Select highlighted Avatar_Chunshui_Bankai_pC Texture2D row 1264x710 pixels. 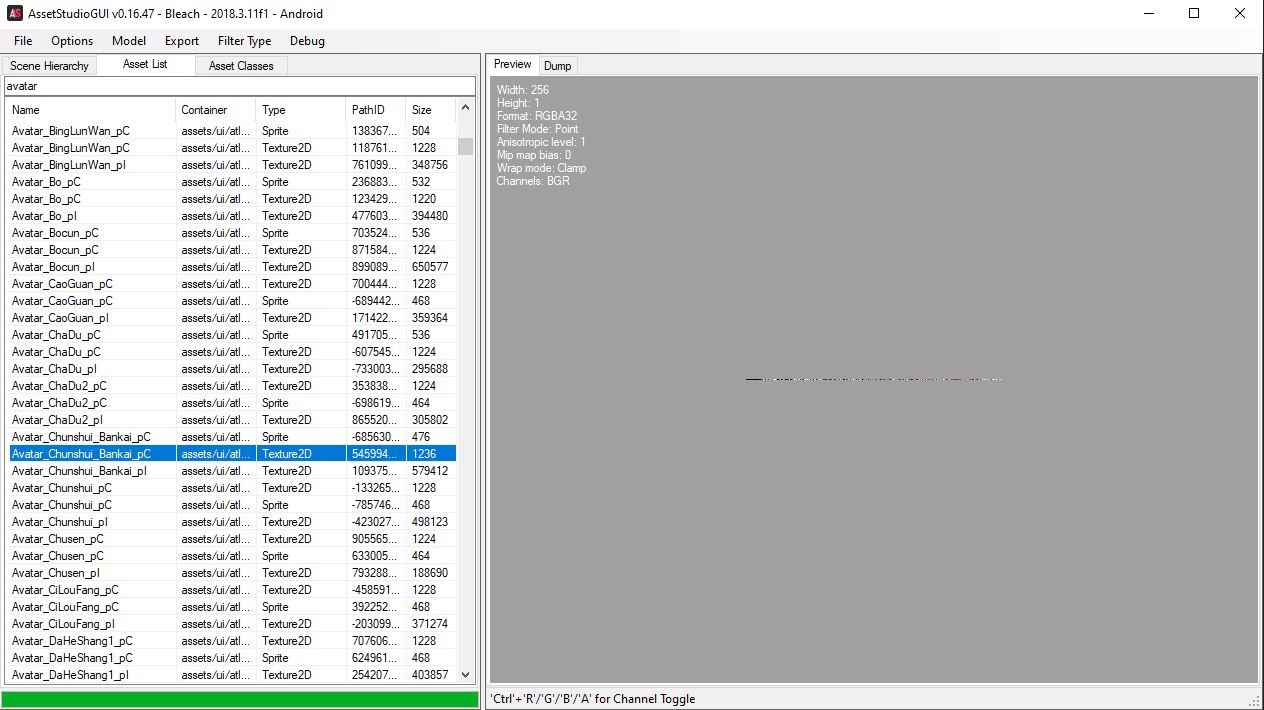click(232, 454)
